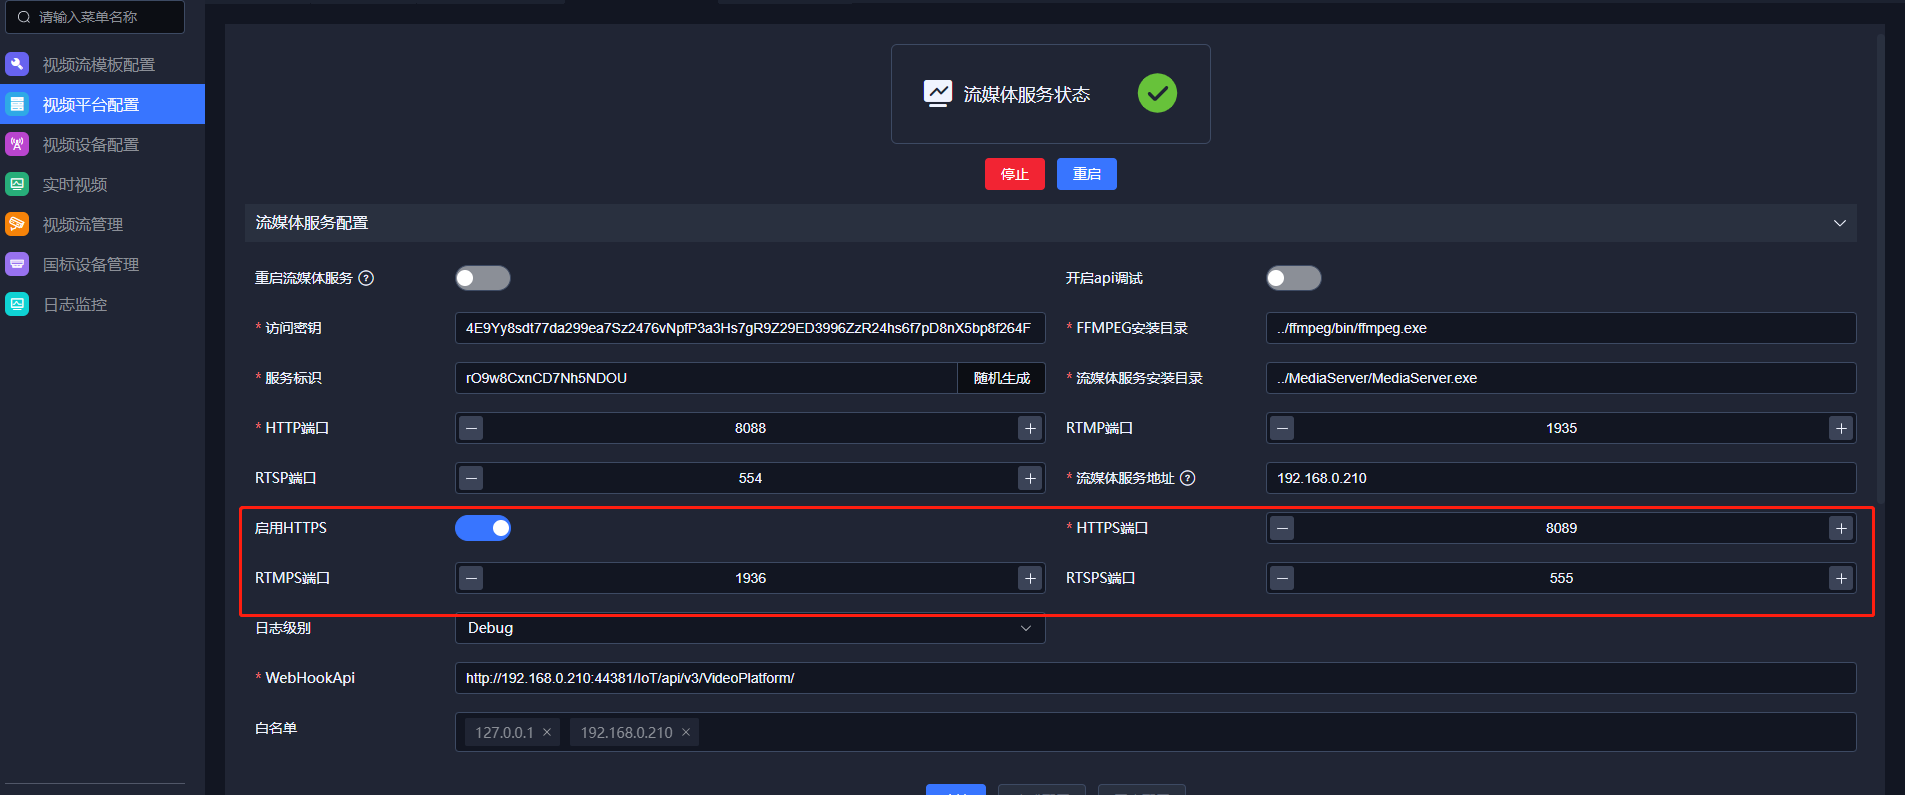This screenshot has width=1907, height=795.
Task: Click the 日志监控 teal icon
Action: click(17, 304)
